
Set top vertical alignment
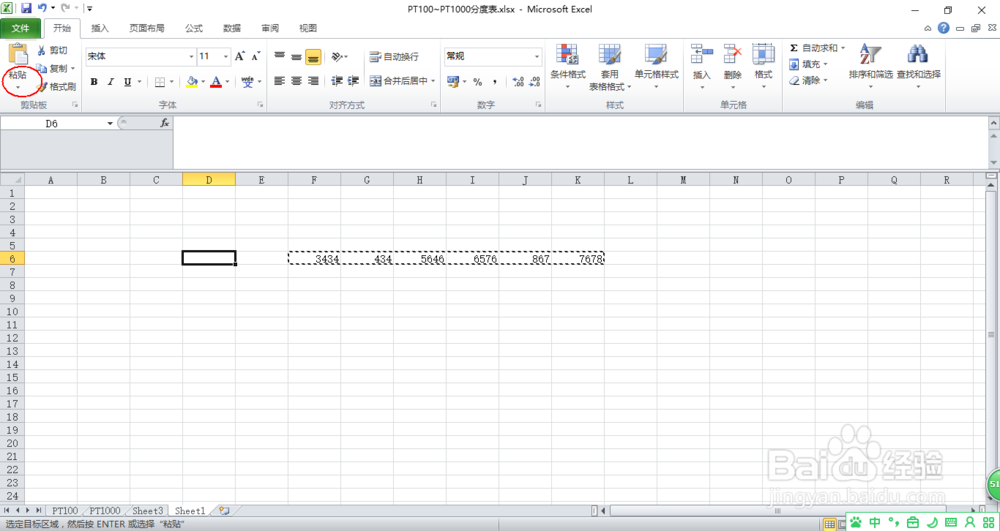(279, 57)
